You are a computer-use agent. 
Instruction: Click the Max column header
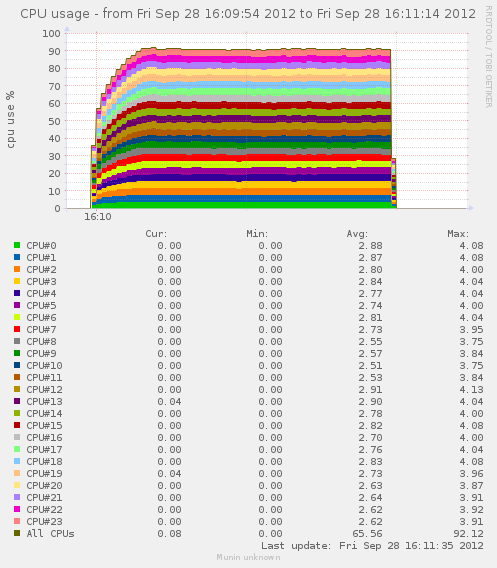tap(458, 234)
